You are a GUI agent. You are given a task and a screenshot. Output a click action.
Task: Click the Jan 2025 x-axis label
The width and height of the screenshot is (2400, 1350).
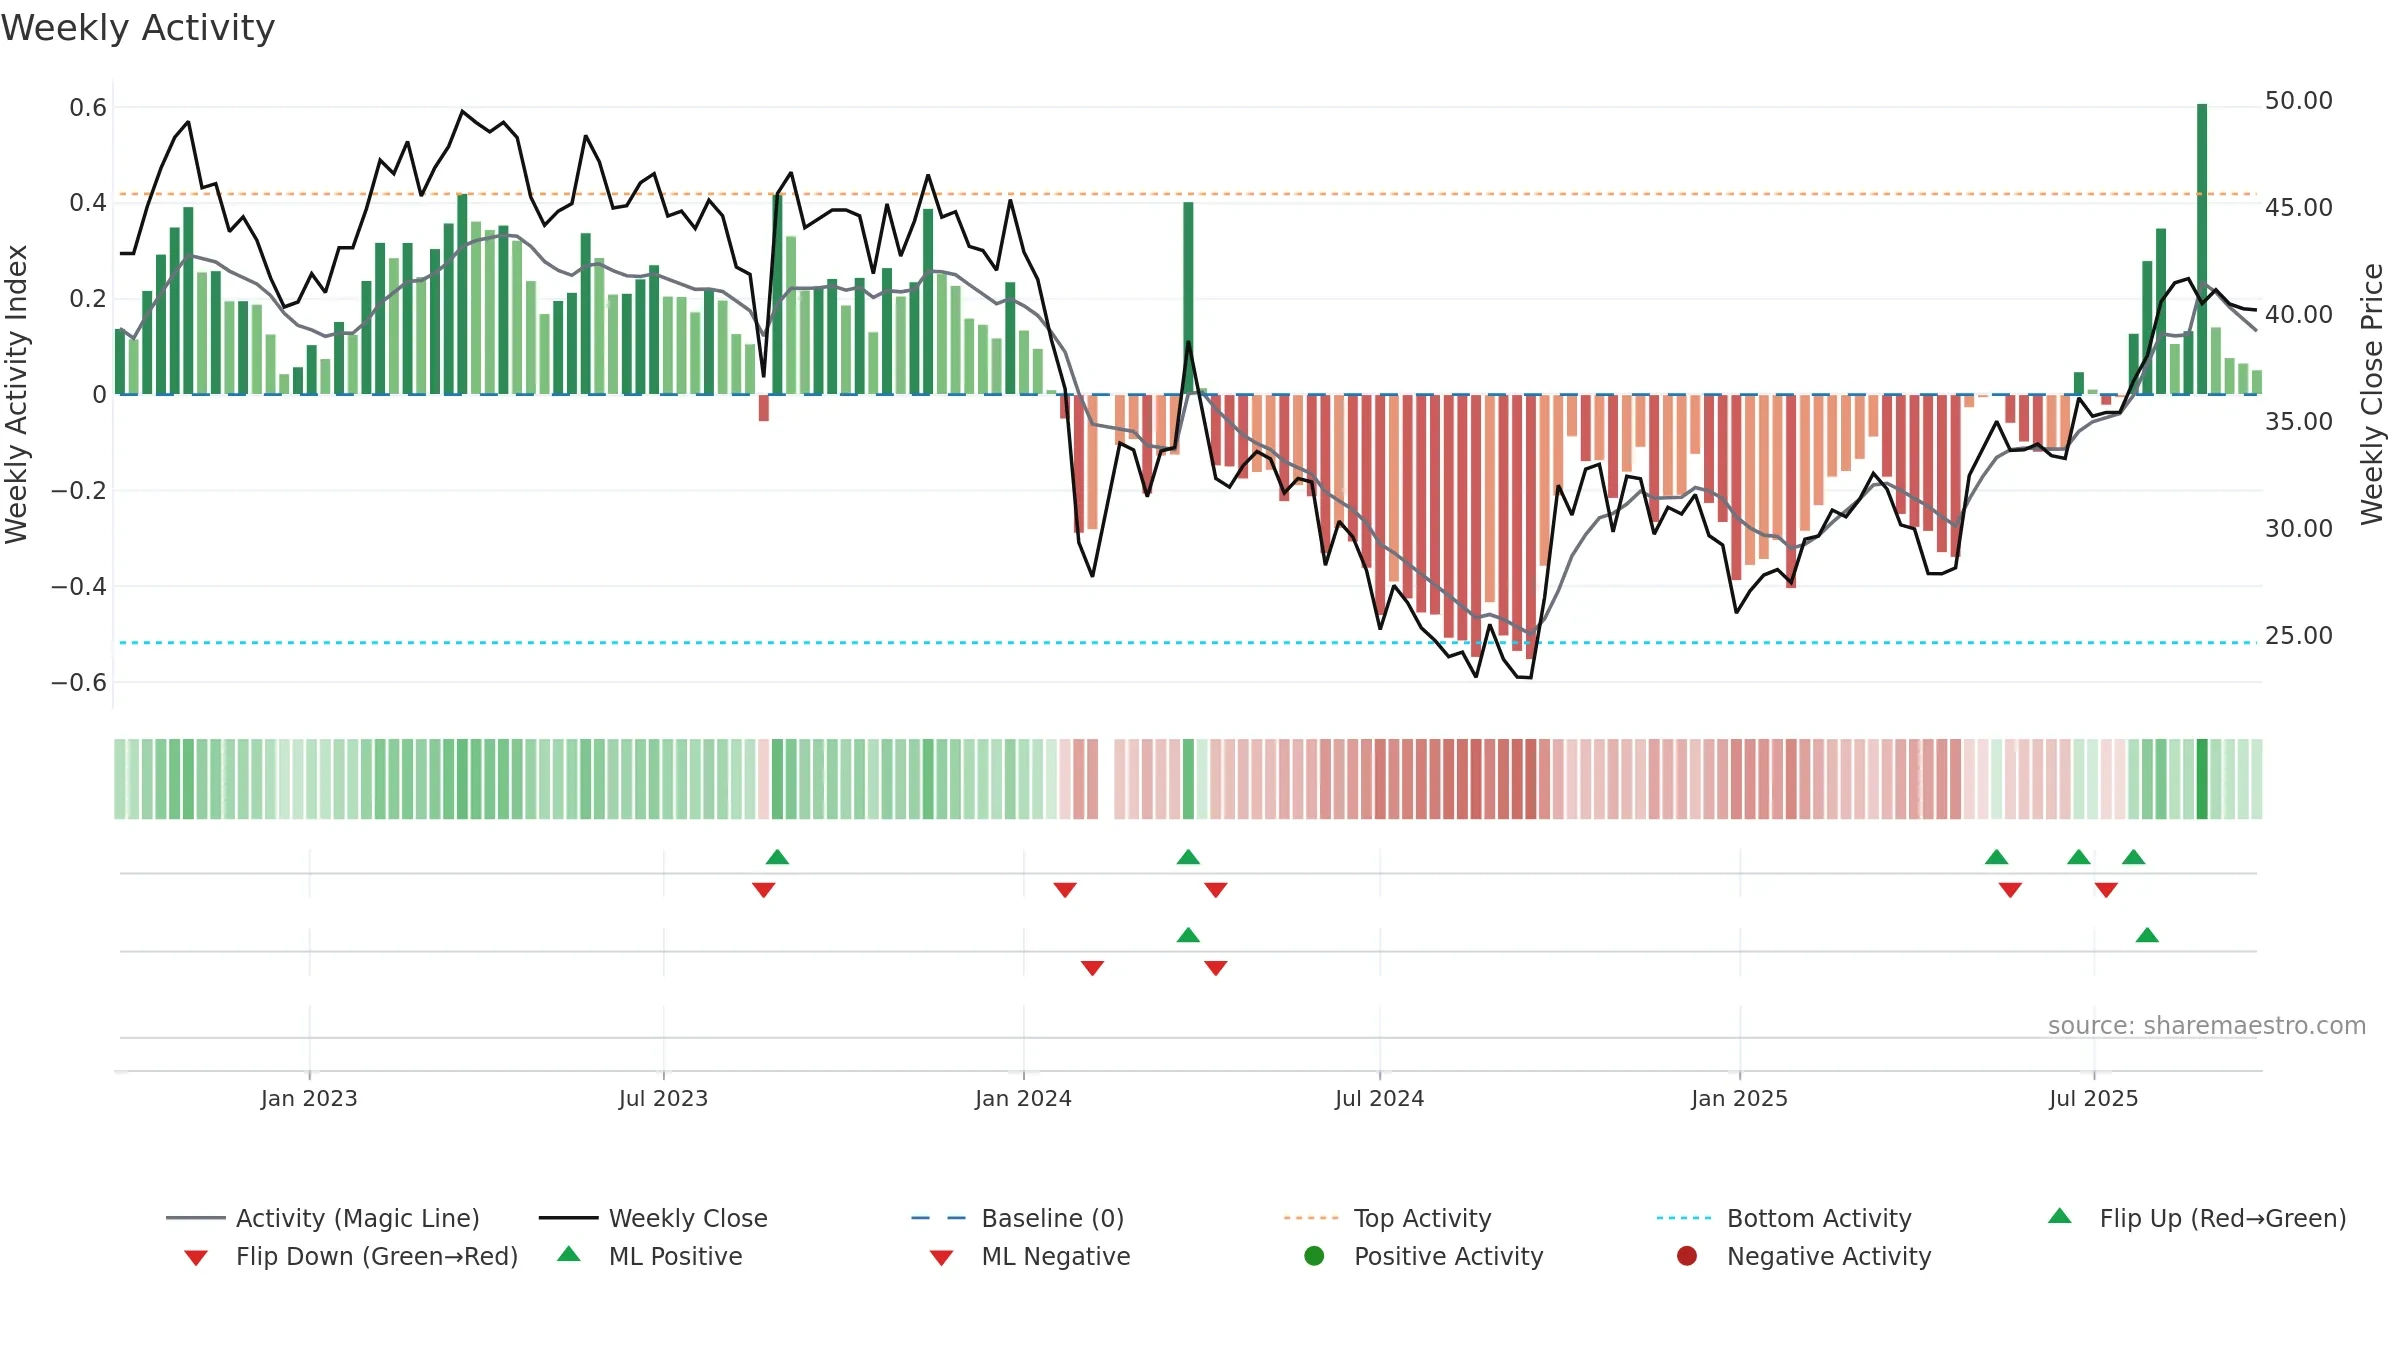[1739, 1098]
